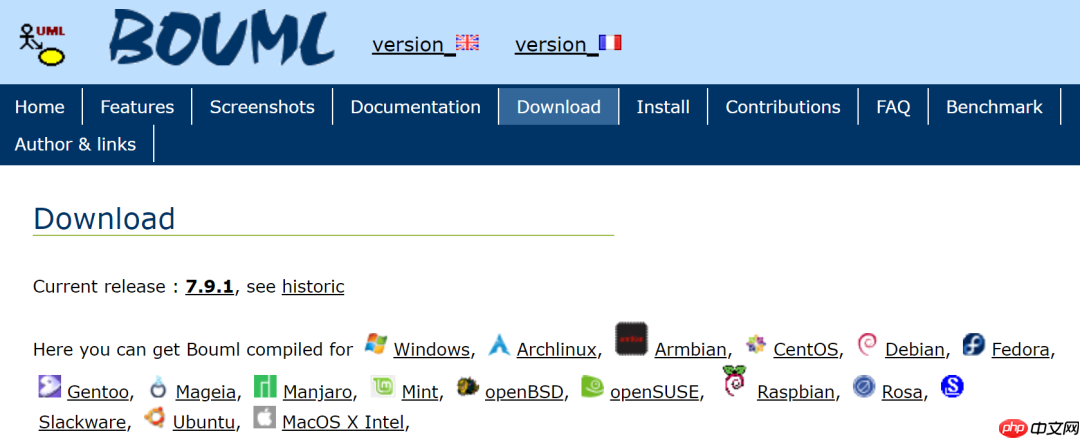1080x438 pixels.
Task: Follow the Archlinux download link
Action: pyautogui.click(x=557, y=349)
